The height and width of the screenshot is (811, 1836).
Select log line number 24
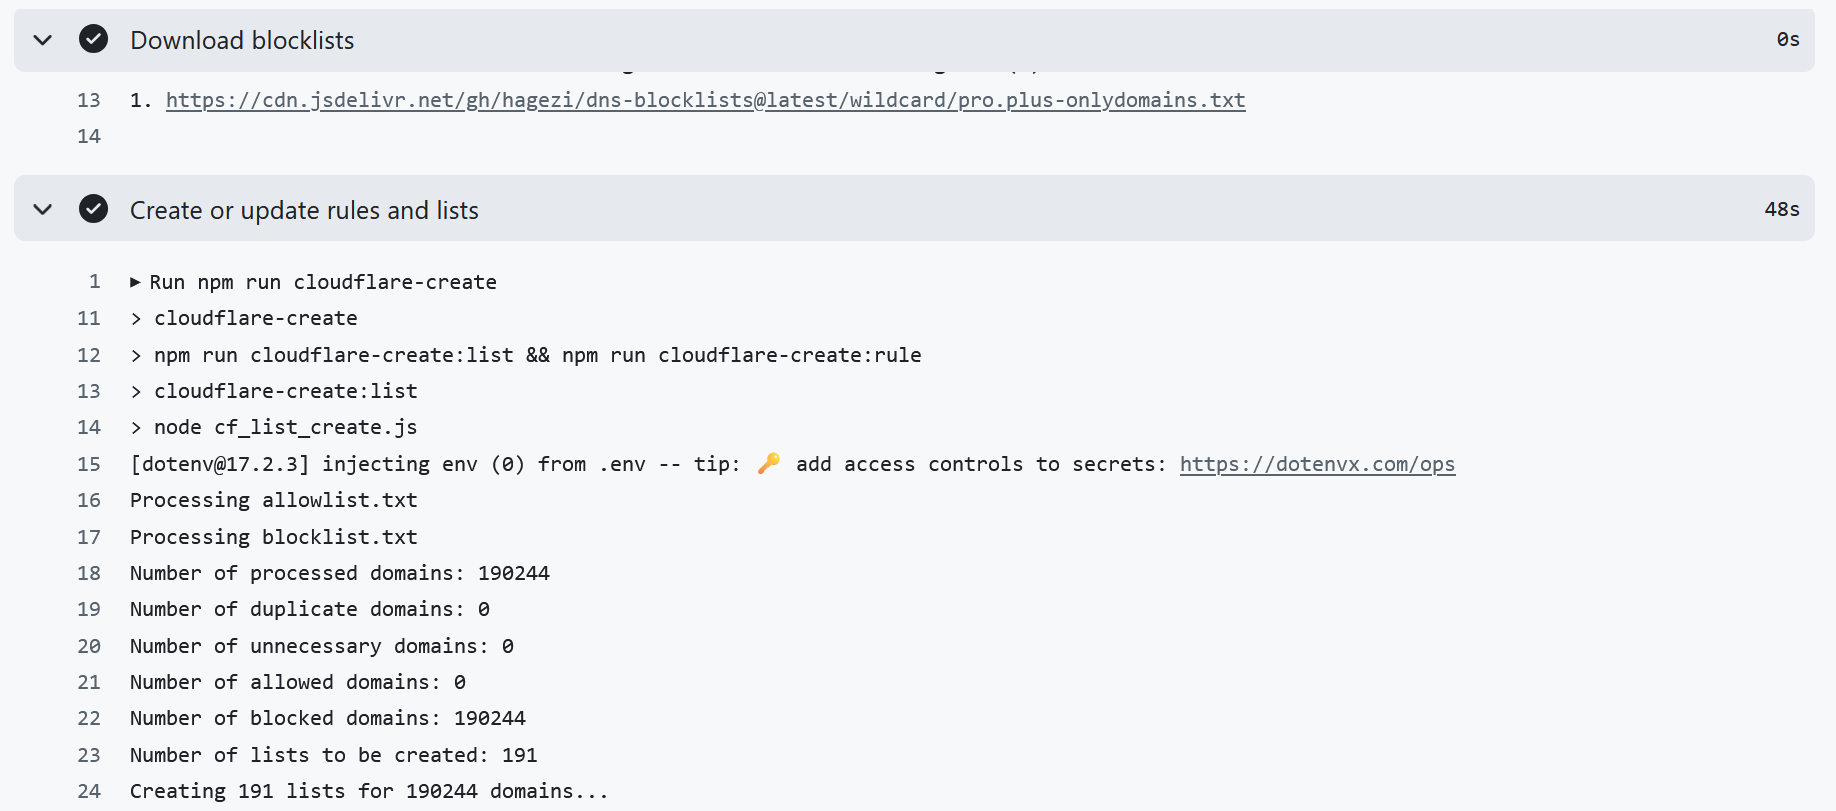click(89, 791)
